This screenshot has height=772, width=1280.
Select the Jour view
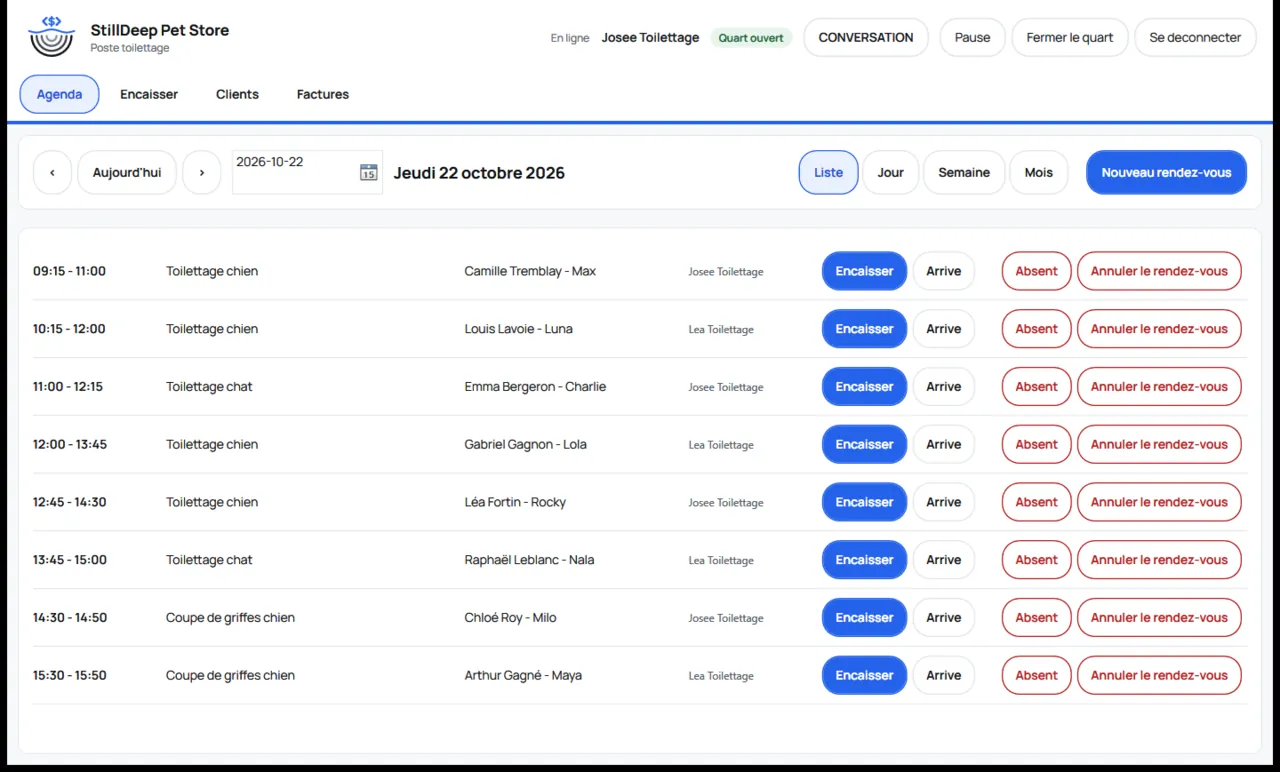click(890, 172)
